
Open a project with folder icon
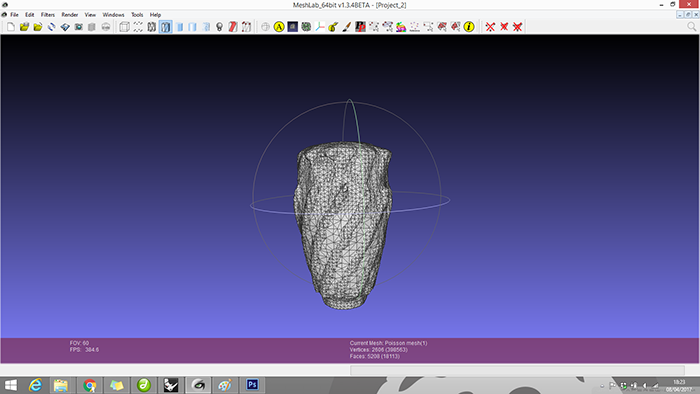(x=24, y=27)
